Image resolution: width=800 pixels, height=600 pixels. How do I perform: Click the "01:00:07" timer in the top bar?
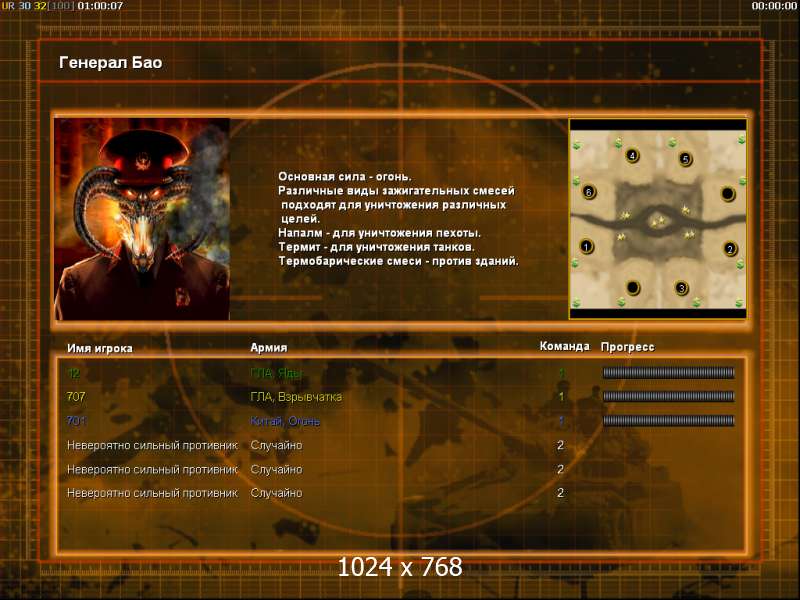tap(100, 6)
